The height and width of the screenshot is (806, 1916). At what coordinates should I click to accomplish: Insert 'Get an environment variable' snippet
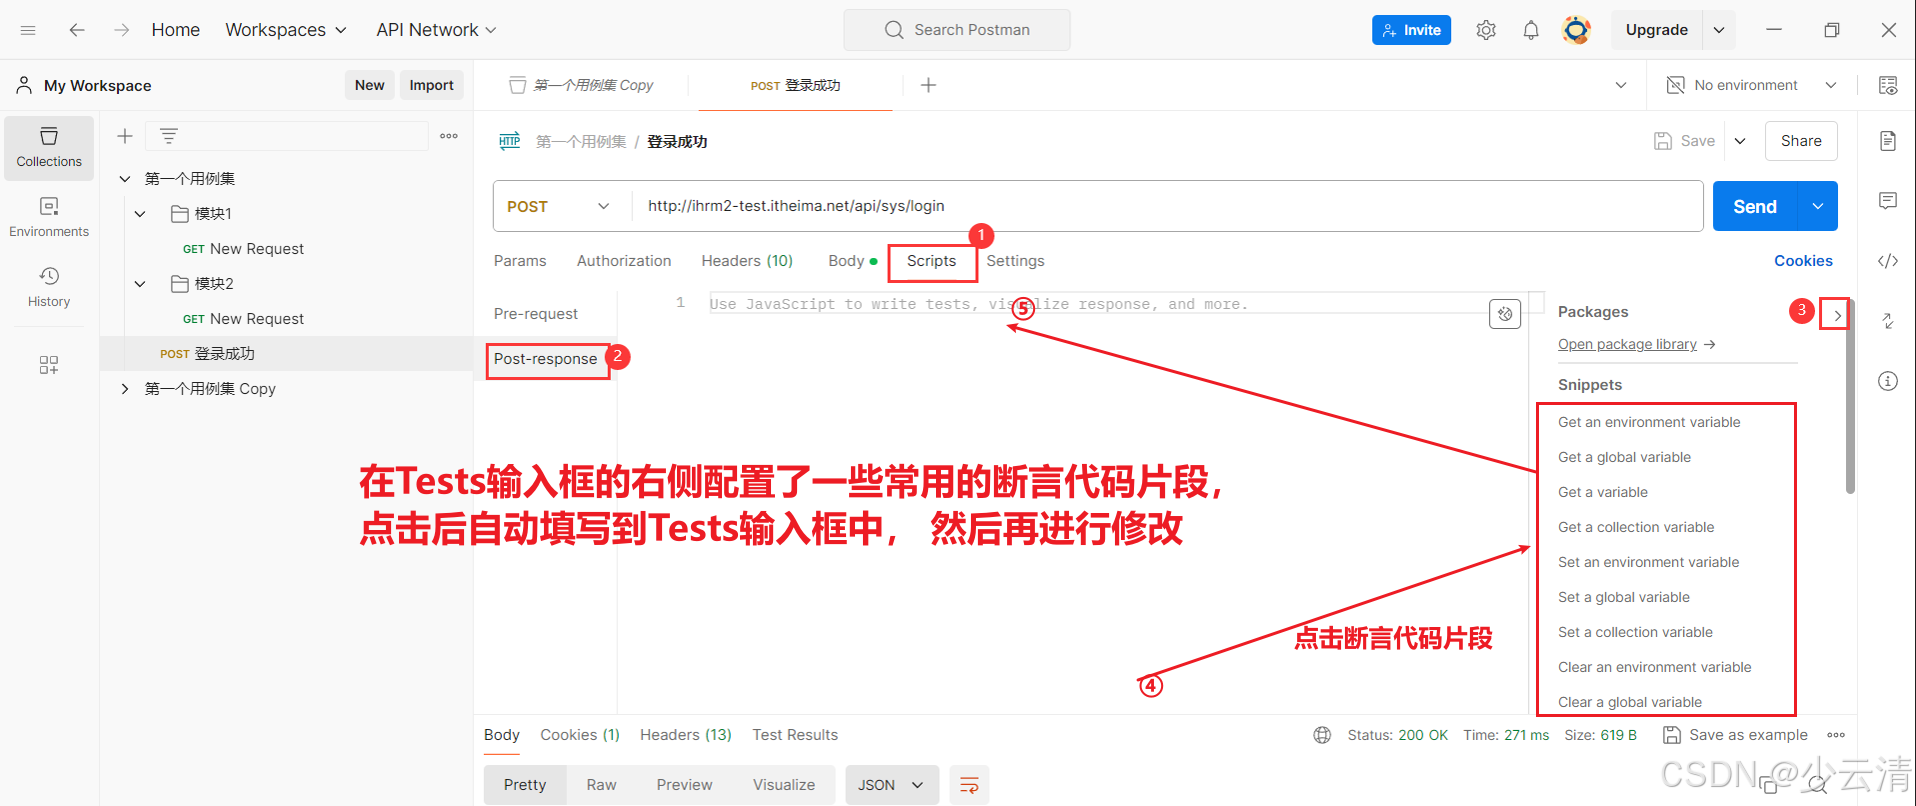[1649, 422]
